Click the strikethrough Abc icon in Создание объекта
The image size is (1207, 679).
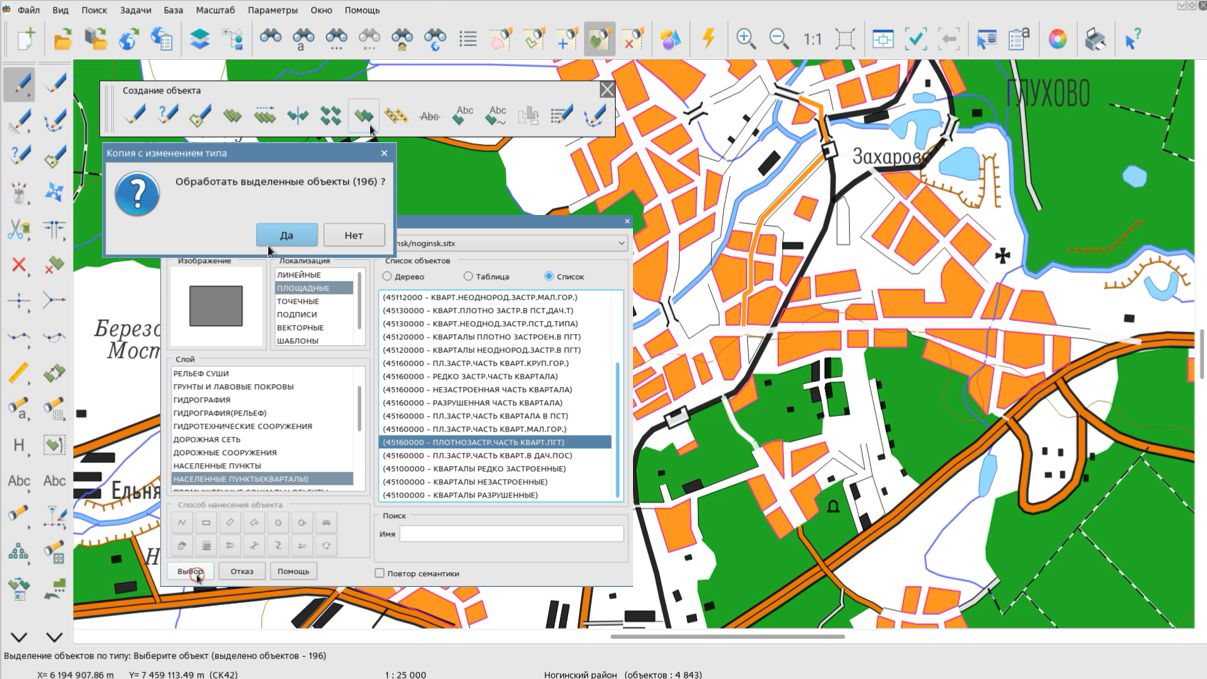430,116
